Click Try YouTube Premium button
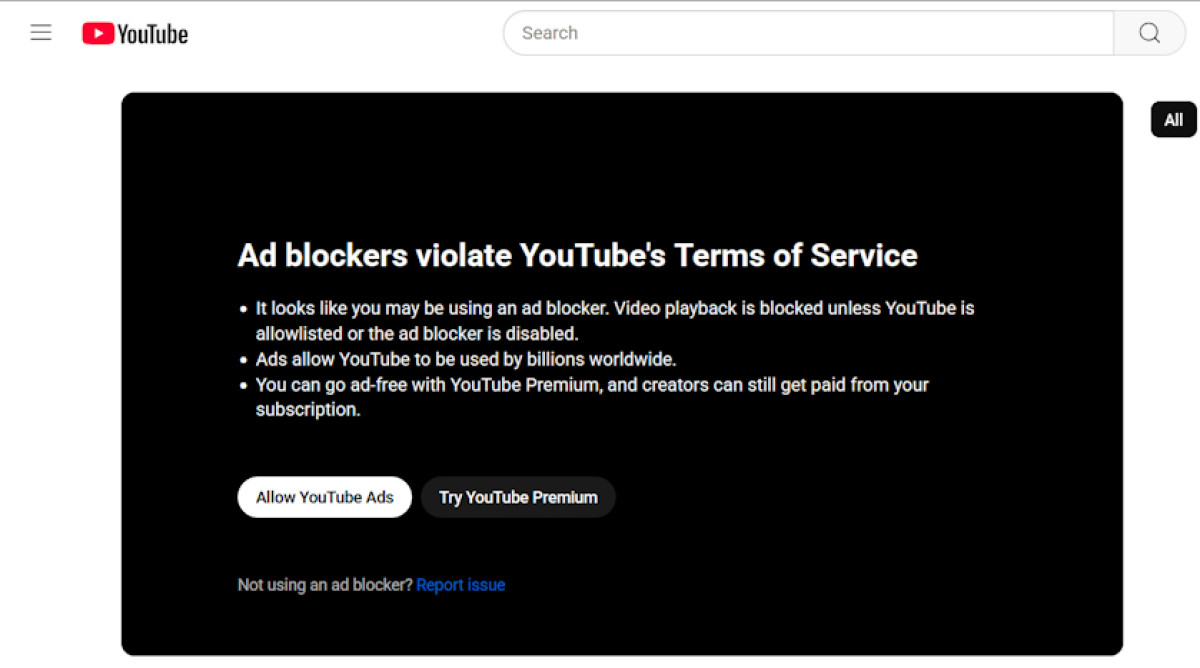Screen dimensions: 1200x668 click(518, 497)
